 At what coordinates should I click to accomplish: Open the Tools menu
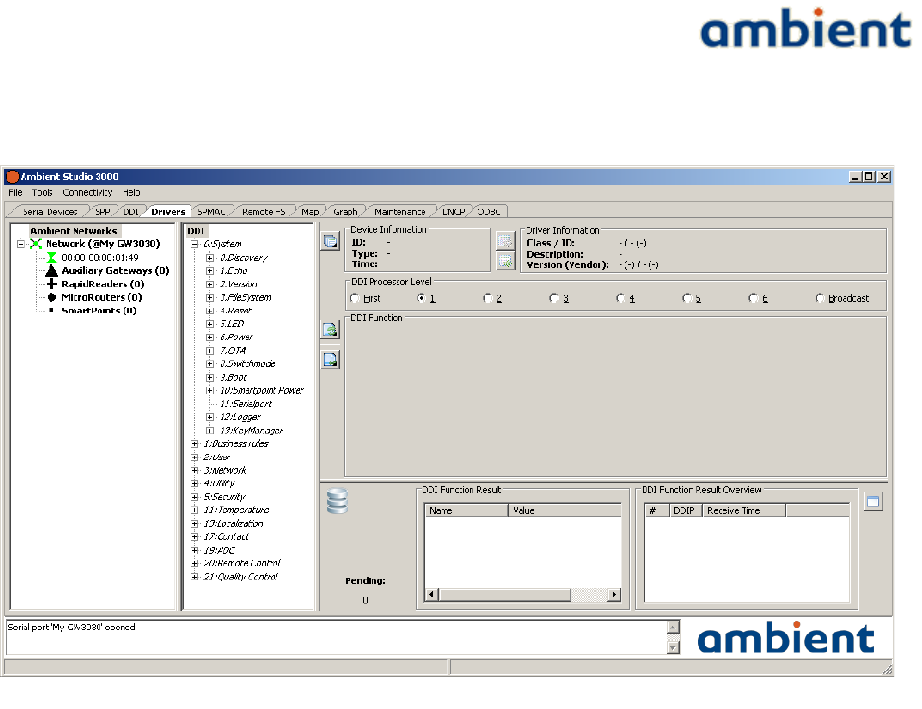(x=42, y=193)
